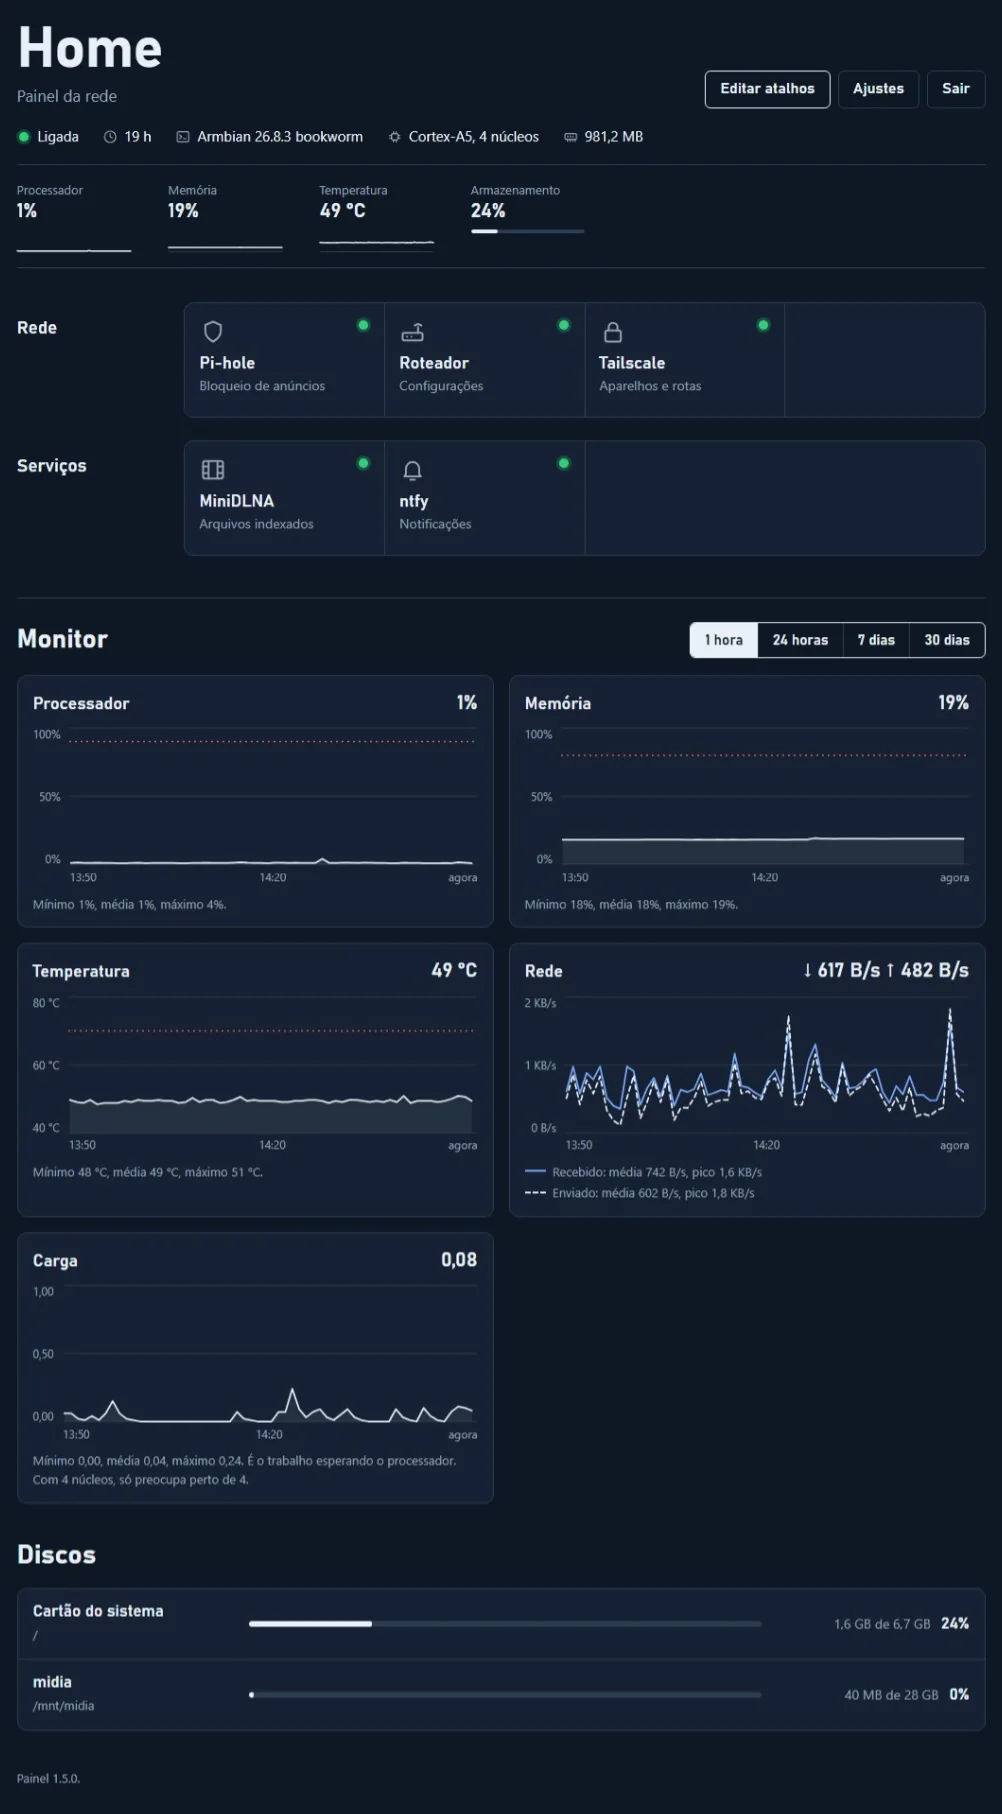Click the uptime clock icon
Viewport: 1002px width, 1814px height.
110,137
